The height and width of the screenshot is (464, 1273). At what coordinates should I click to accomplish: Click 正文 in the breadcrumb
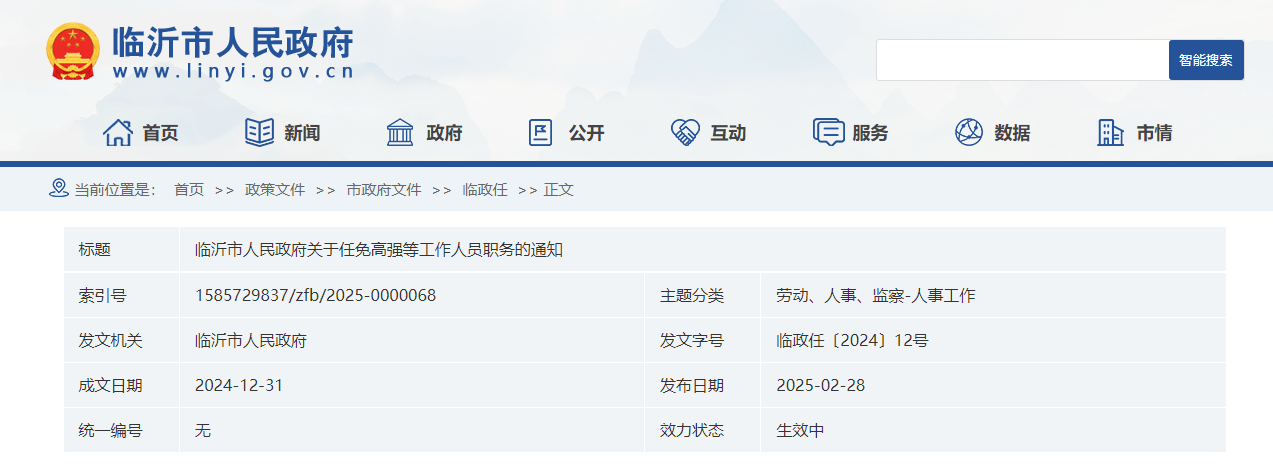[559, 189]
